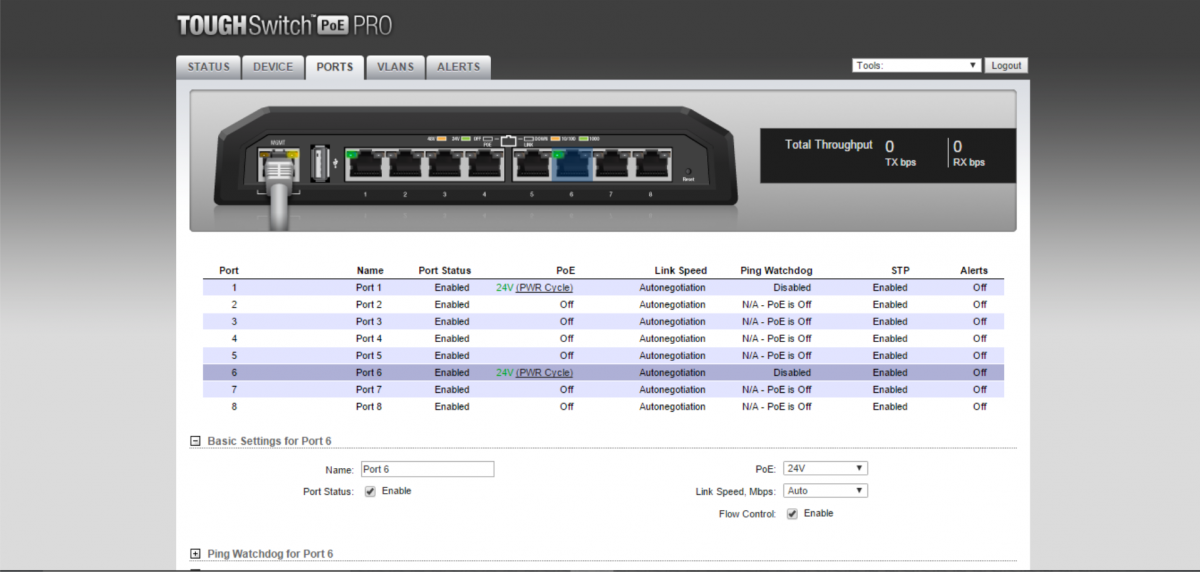Select the Port 8 table row
This screenshot has height=572, width=1200.
click(603, 406)
